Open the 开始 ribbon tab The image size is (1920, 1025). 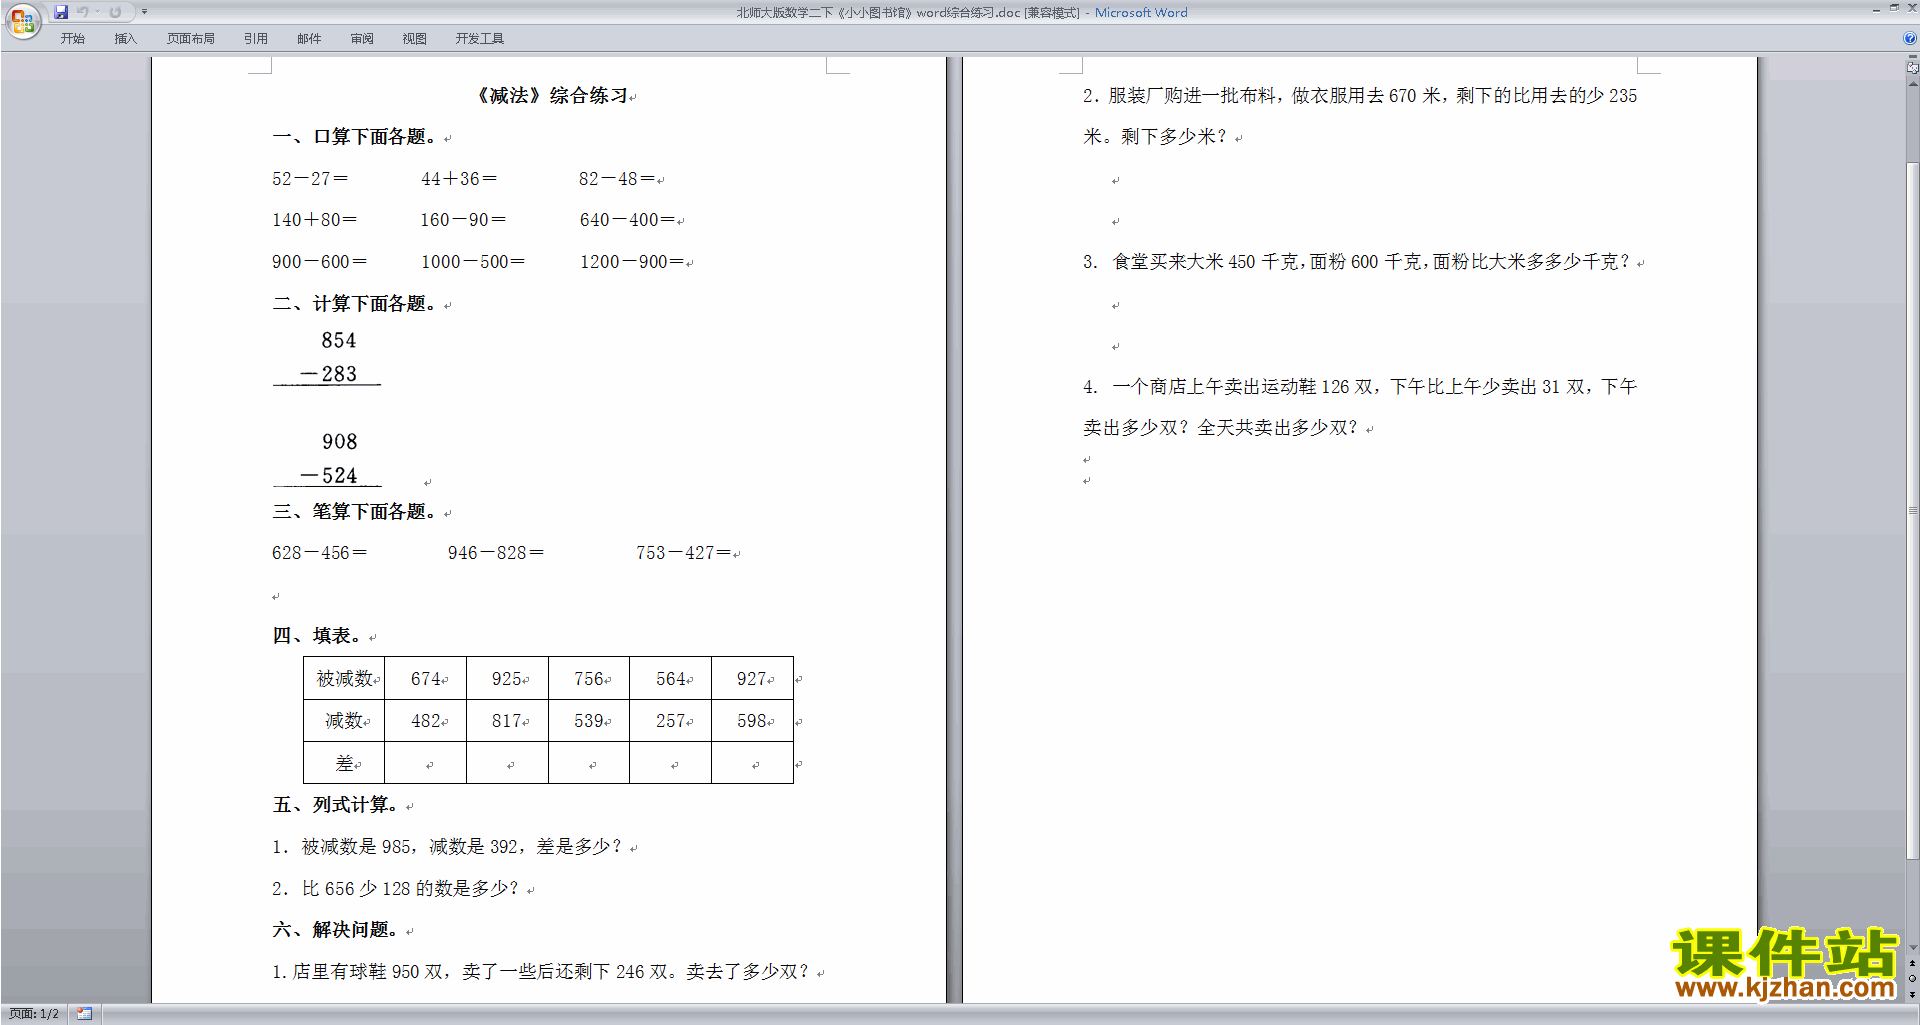72,38
